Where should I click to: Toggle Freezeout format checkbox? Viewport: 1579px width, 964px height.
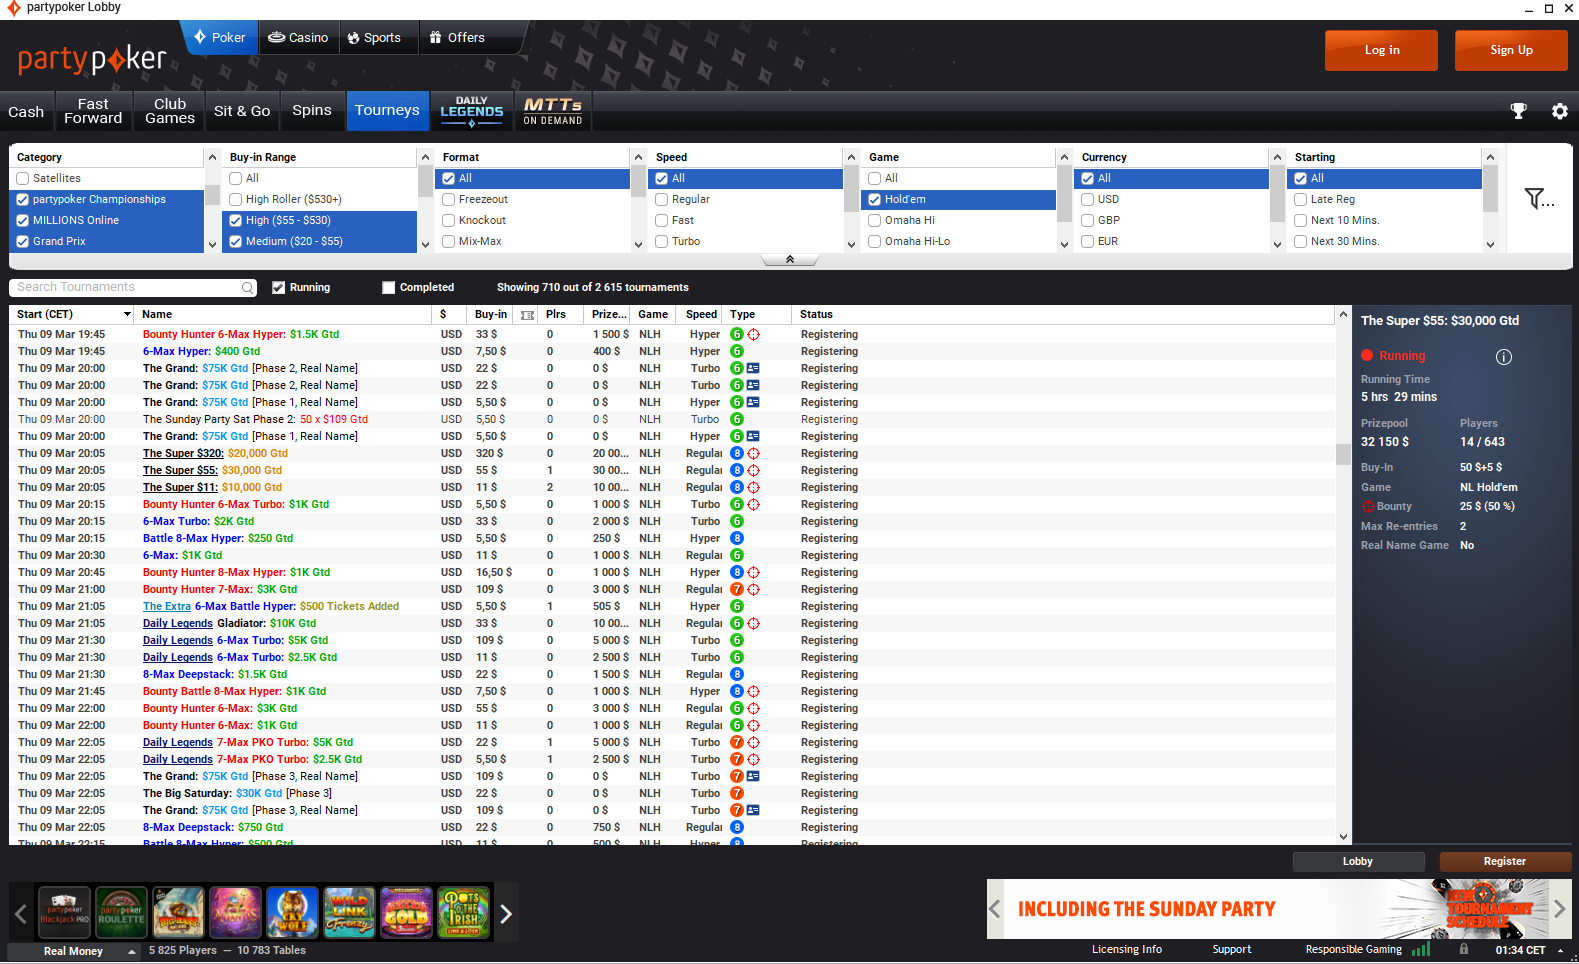click(x=449, y=199)
